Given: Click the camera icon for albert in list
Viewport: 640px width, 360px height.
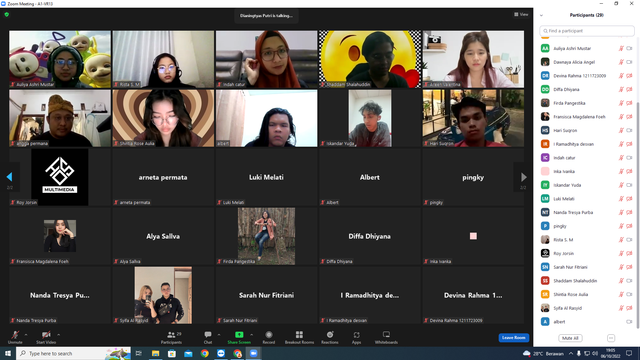Looking at the screenshot, I should (629, 322).
